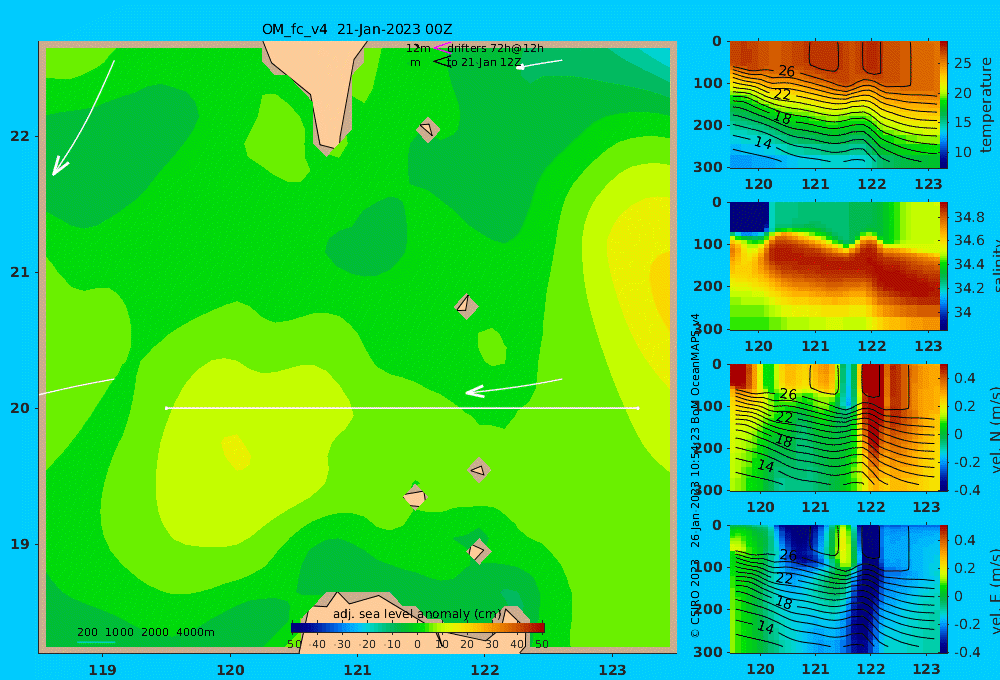Click the 300 depth tick of the salinity panel

pos(708,329)
